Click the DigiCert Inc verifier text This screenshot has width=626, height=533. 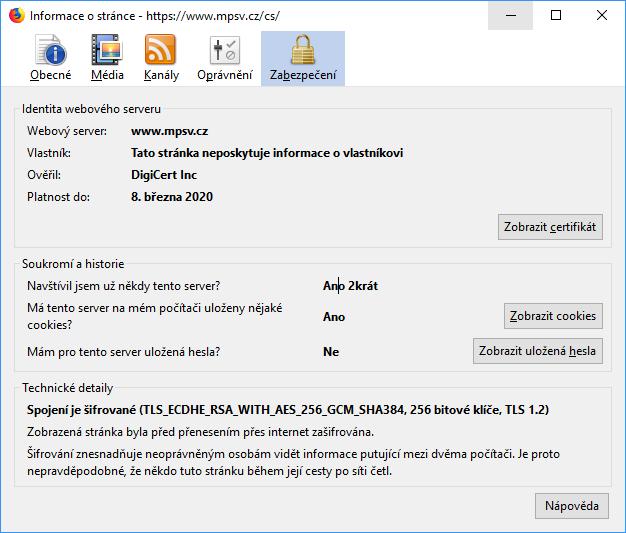(x=164, y=175)
